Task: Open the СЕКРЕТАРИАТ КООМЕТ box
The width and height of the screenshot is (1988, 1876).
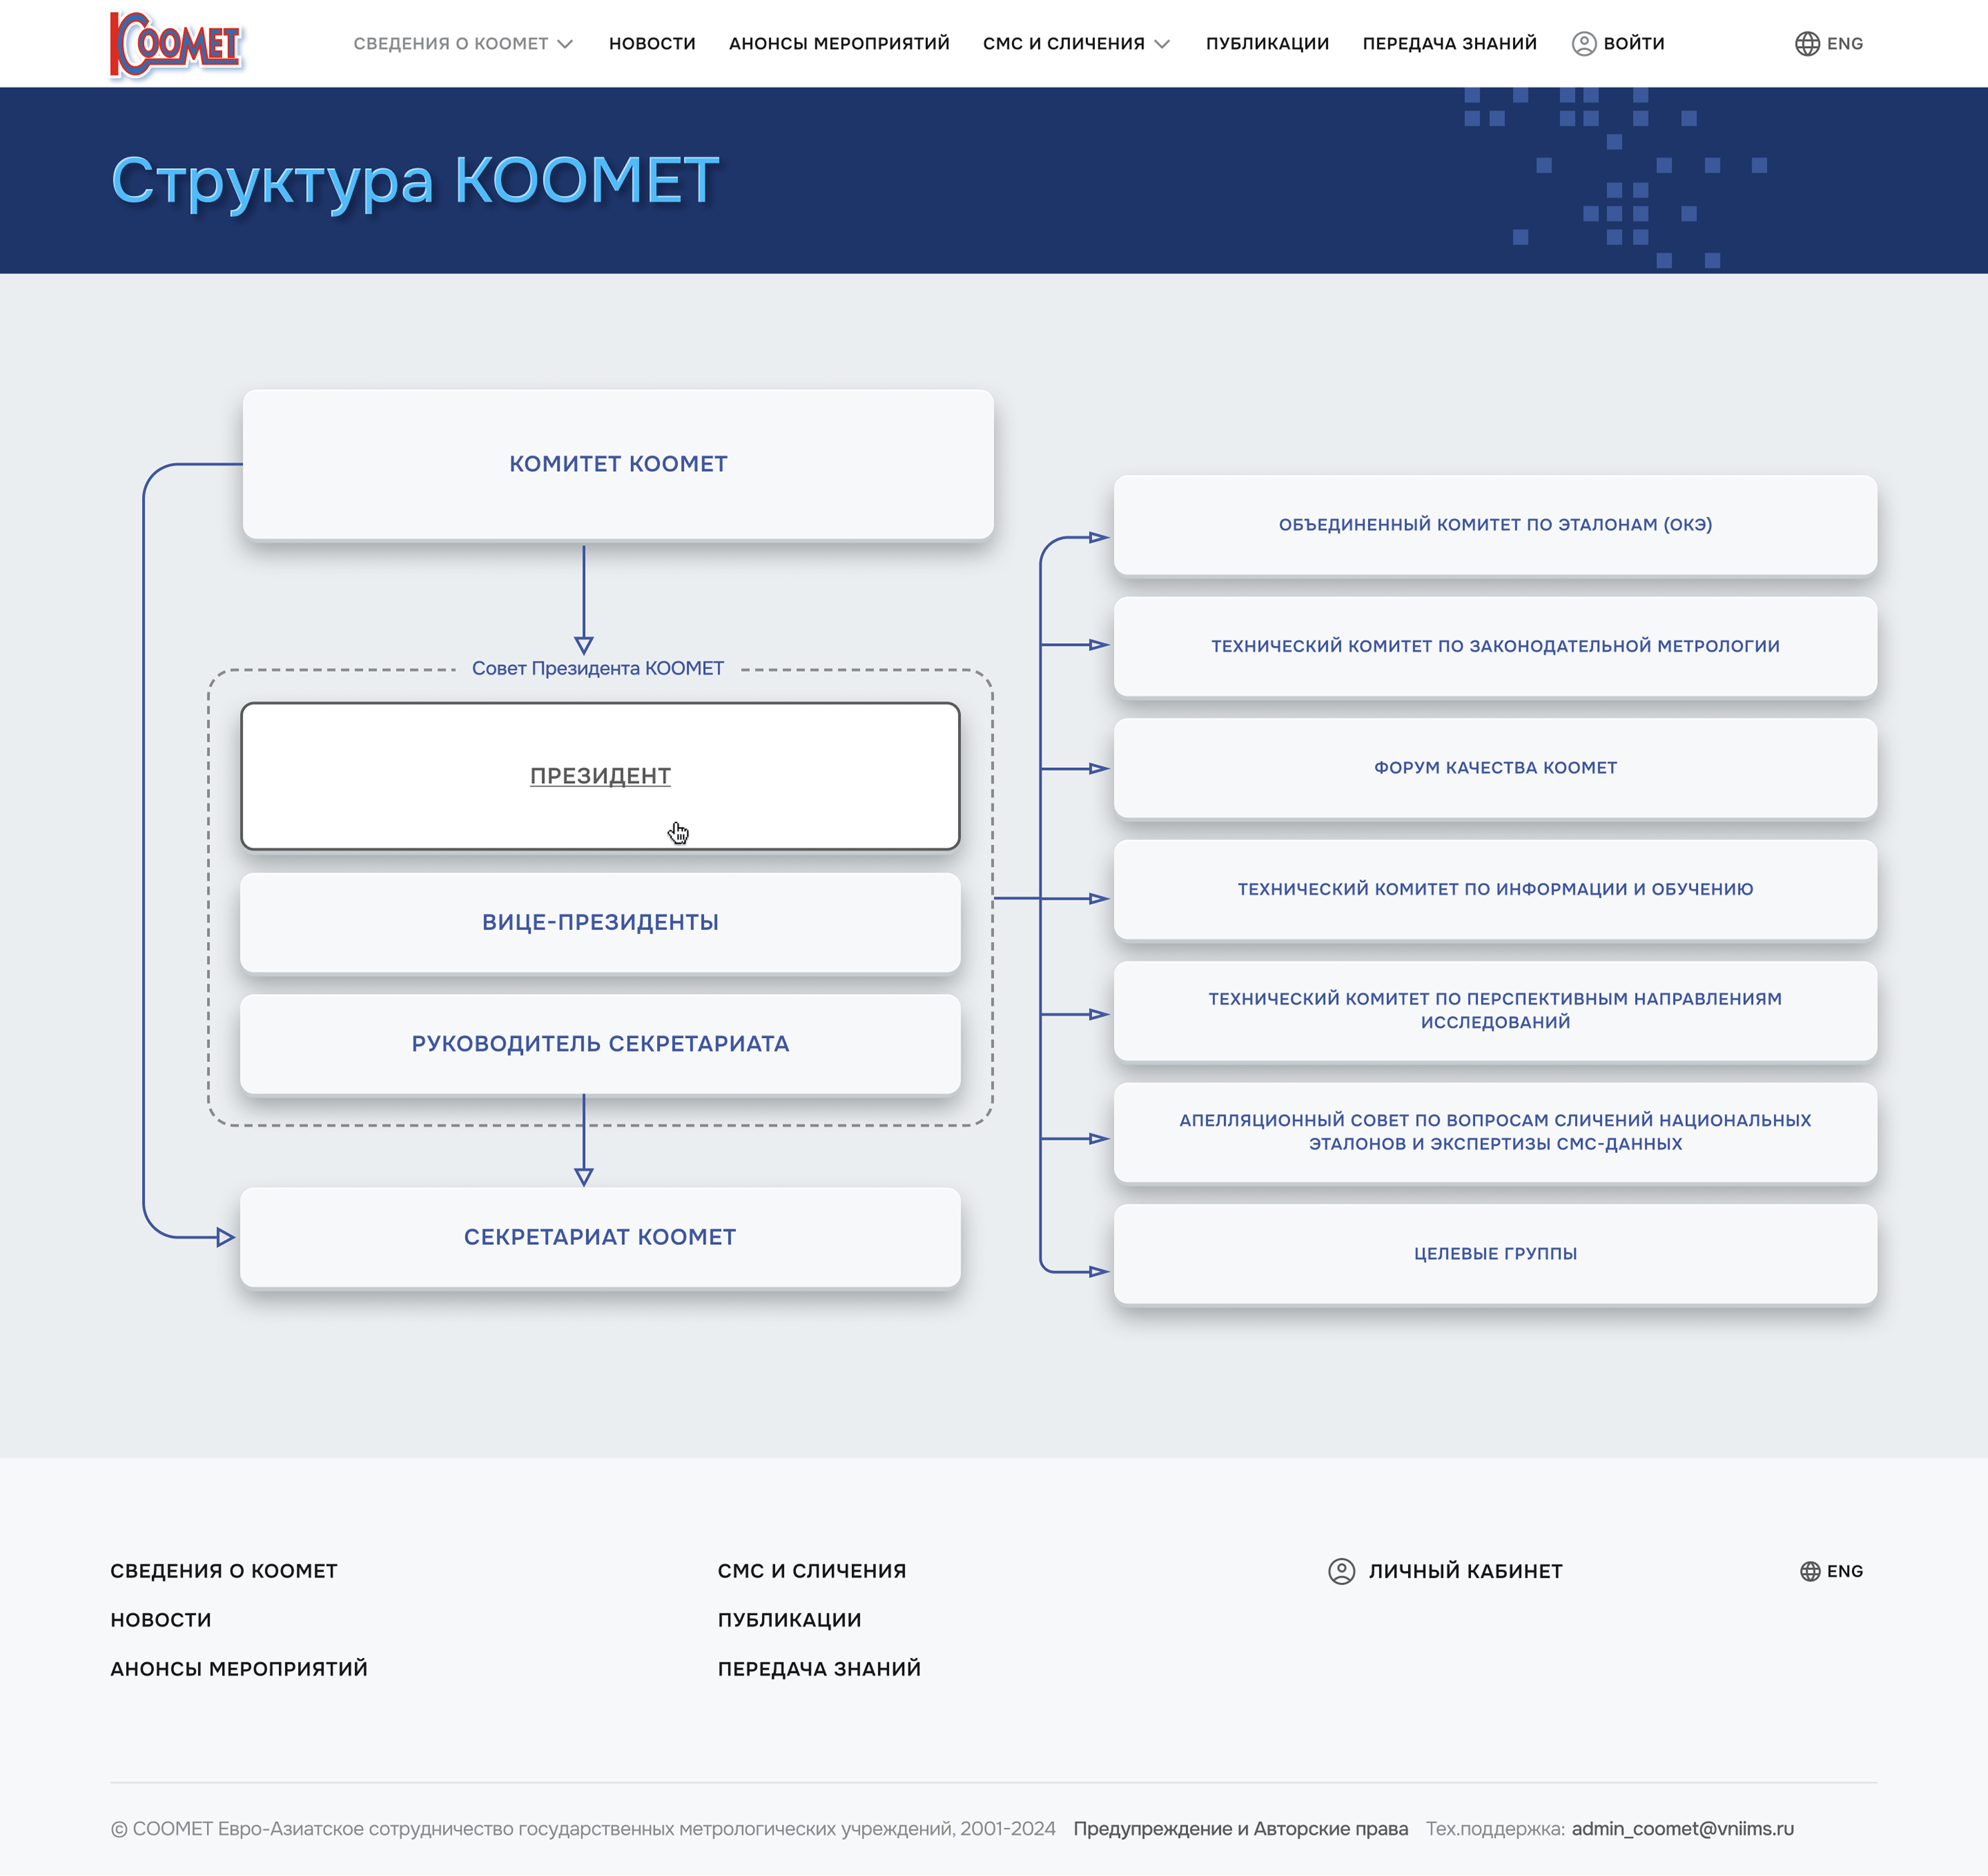Action: pyautogui.click(x=600, y=1237)
